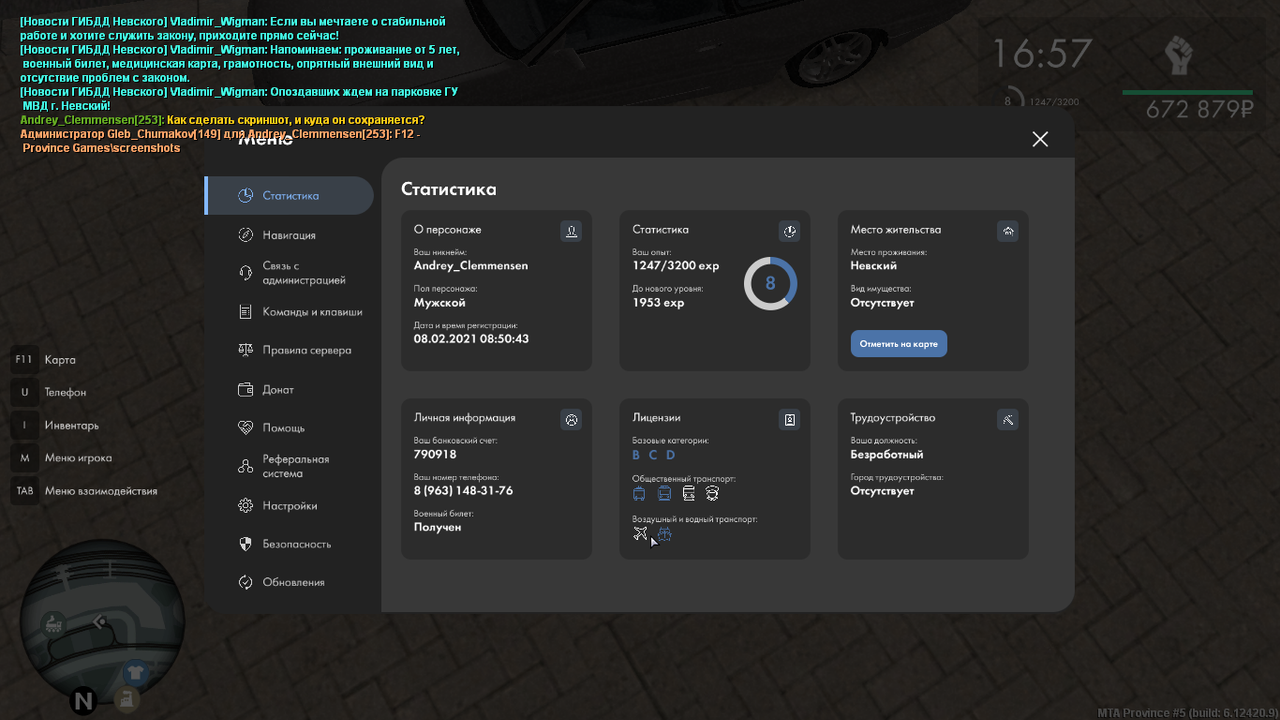Image resolution: width=1280 pixels, height=720 pixels.
Task: Click the shield icon for Безопасность
Action: 246,544
